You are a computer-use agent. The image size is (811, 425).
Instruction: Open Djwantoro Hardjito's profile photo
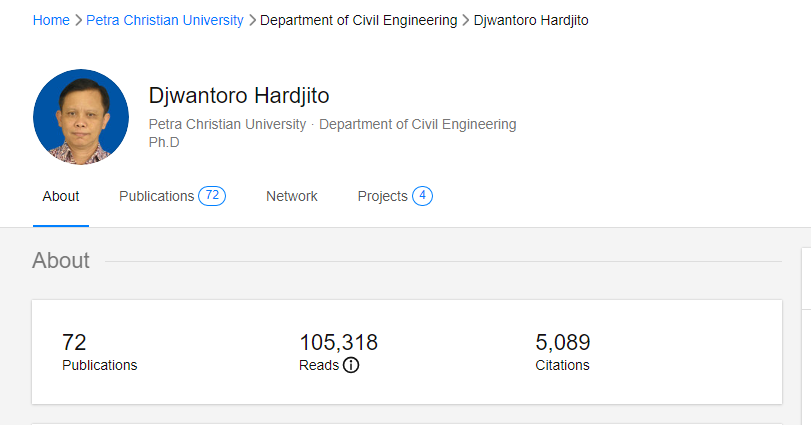[81, 117]
